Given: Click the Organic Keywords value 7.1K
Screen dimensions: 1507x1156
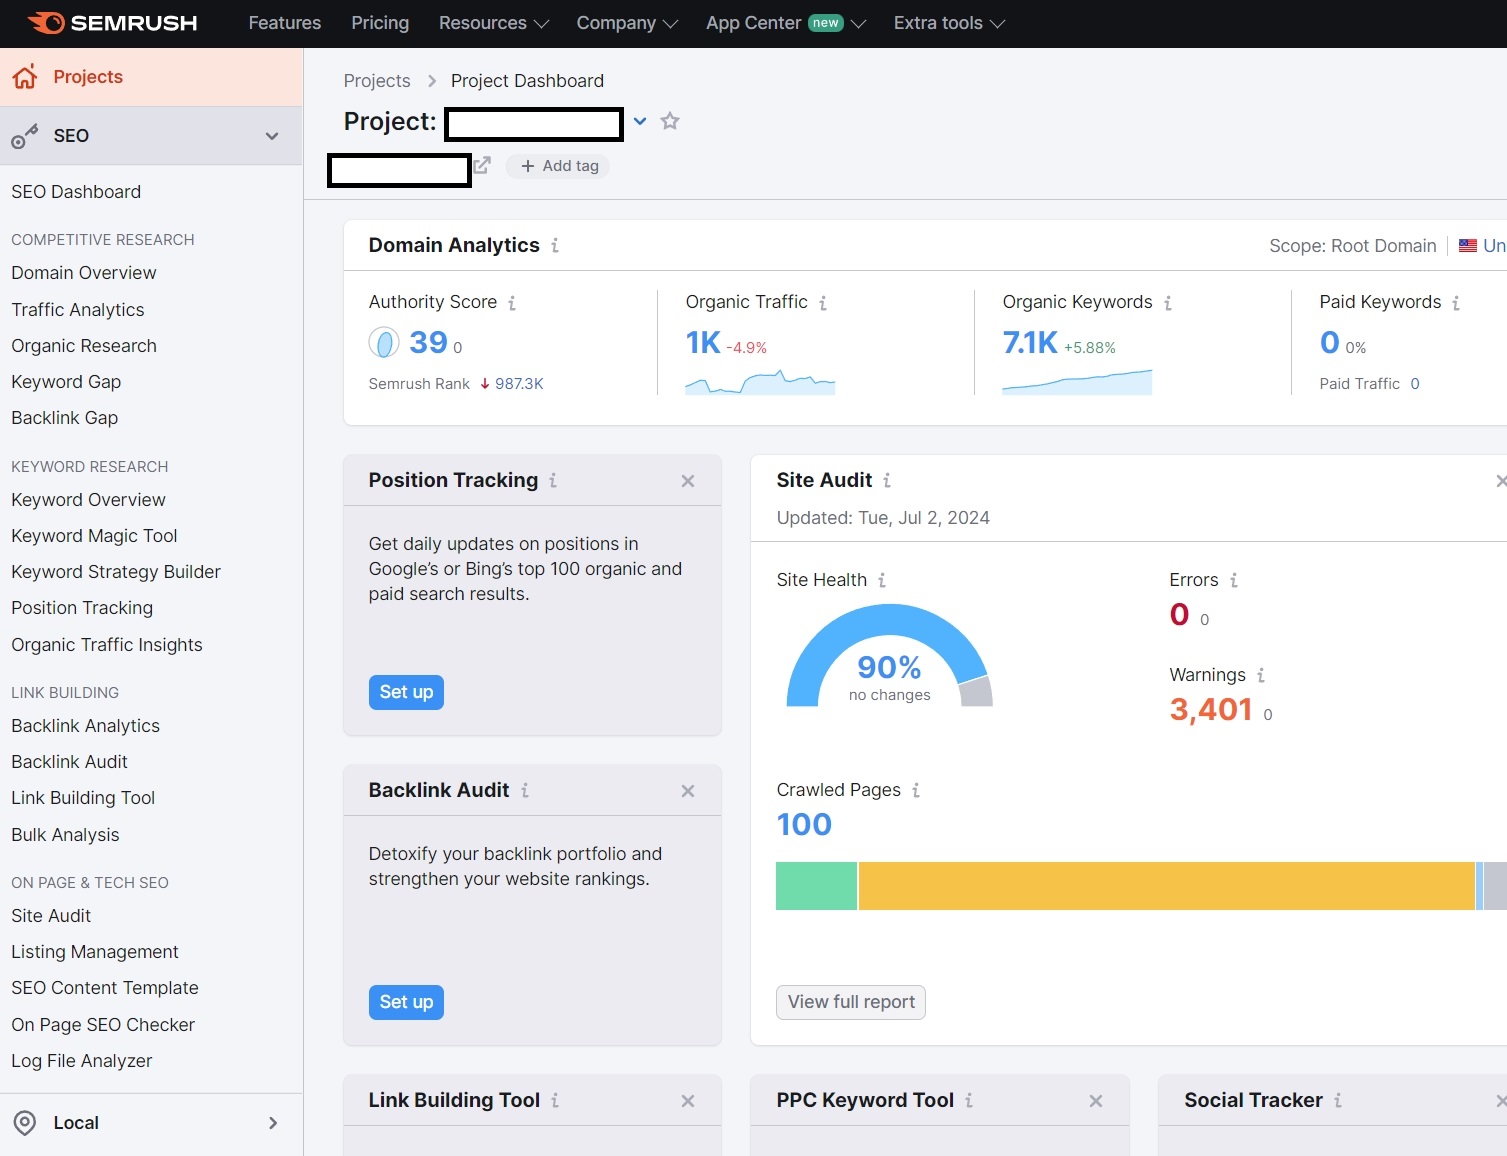Looking at the screenshot, I should (1030, 343).
